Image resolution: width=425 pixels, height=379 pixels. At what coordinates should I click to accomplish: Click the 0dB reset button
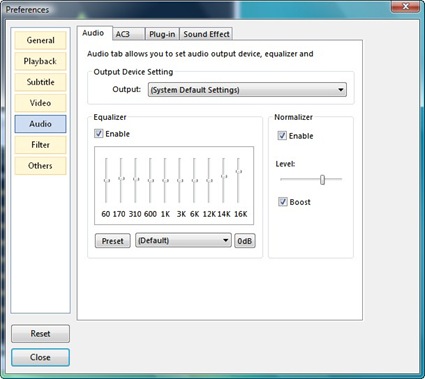(x=245, y=241)
